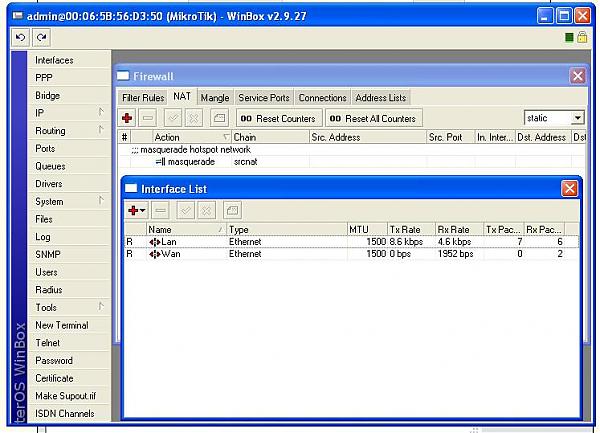Click the Firewall window title icon

point(123,76)
